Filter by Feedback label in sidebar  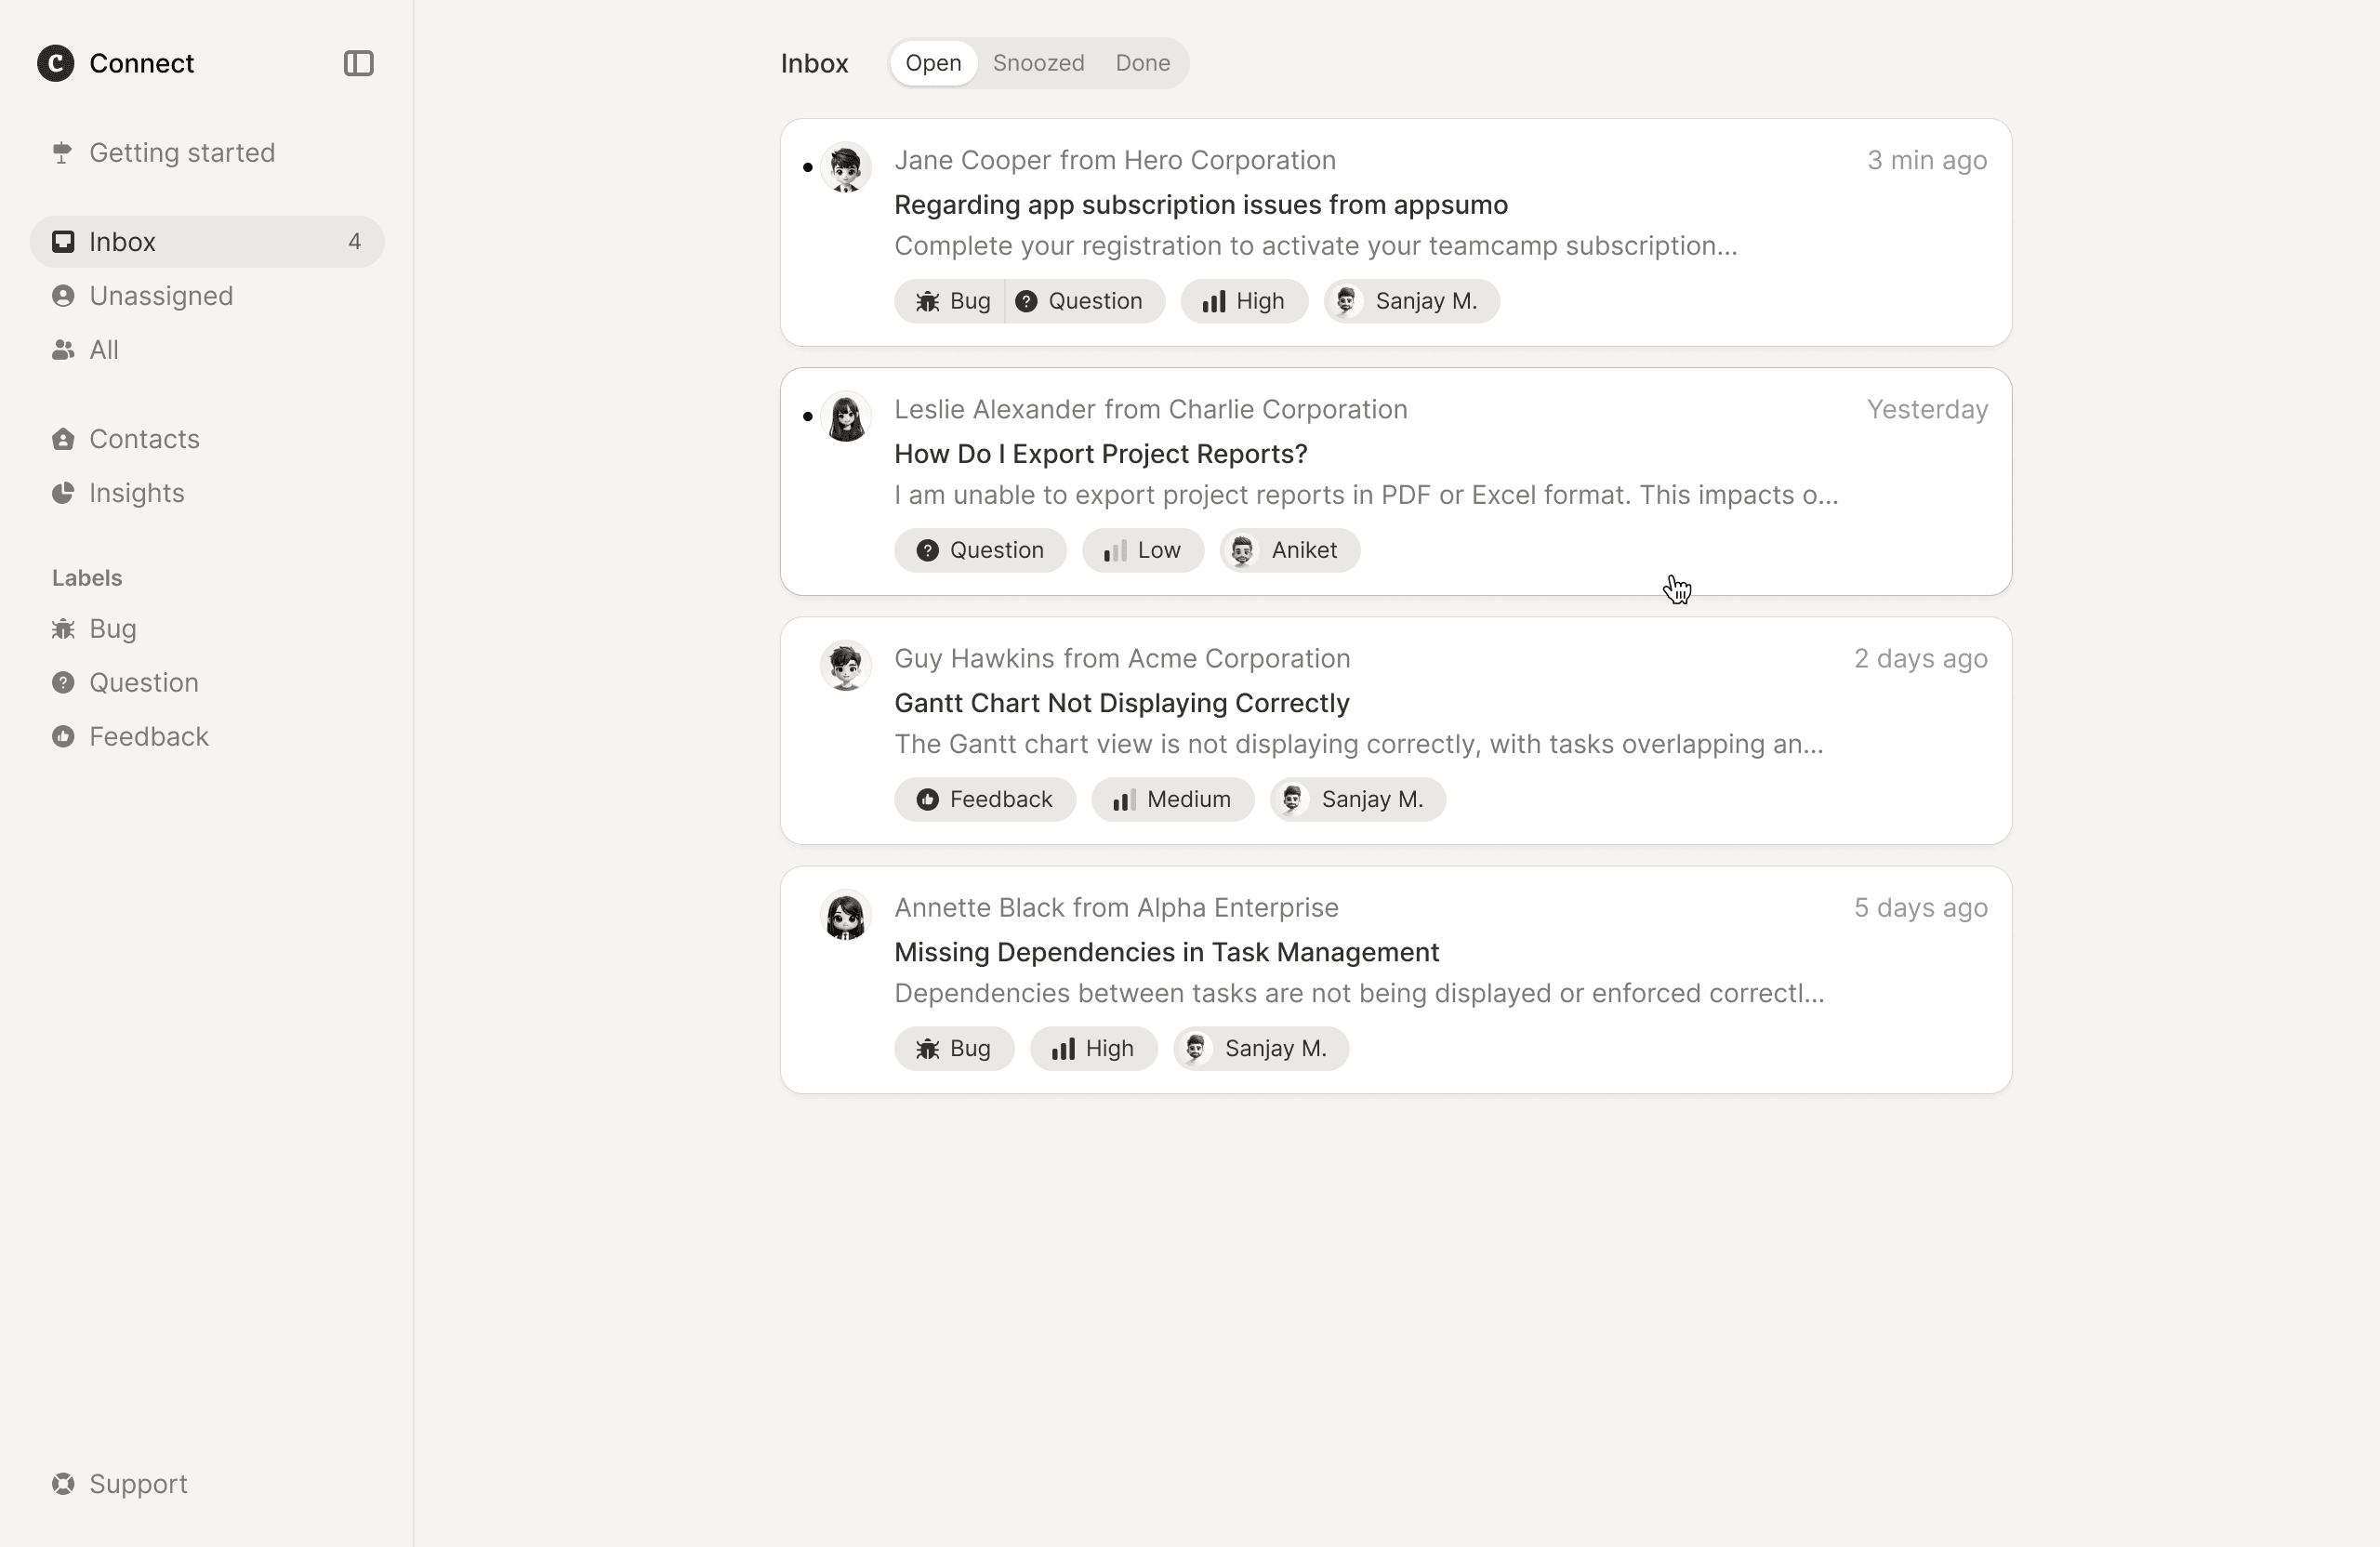click(148, 737)
